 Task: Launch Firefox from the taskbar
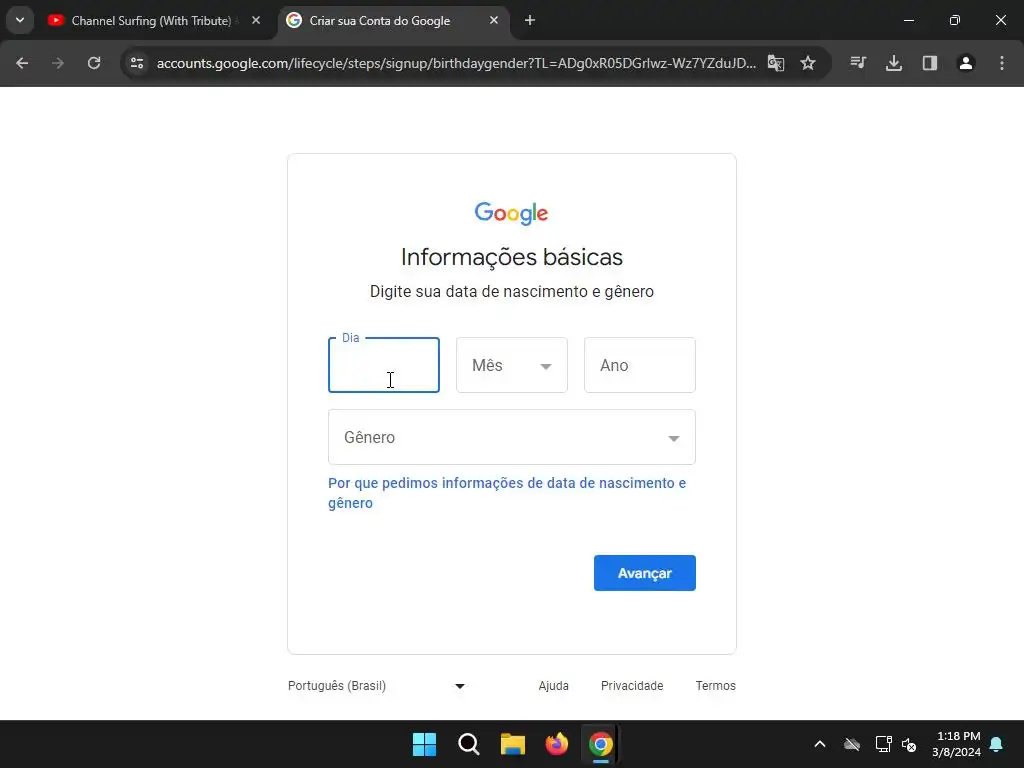point(556,744)
